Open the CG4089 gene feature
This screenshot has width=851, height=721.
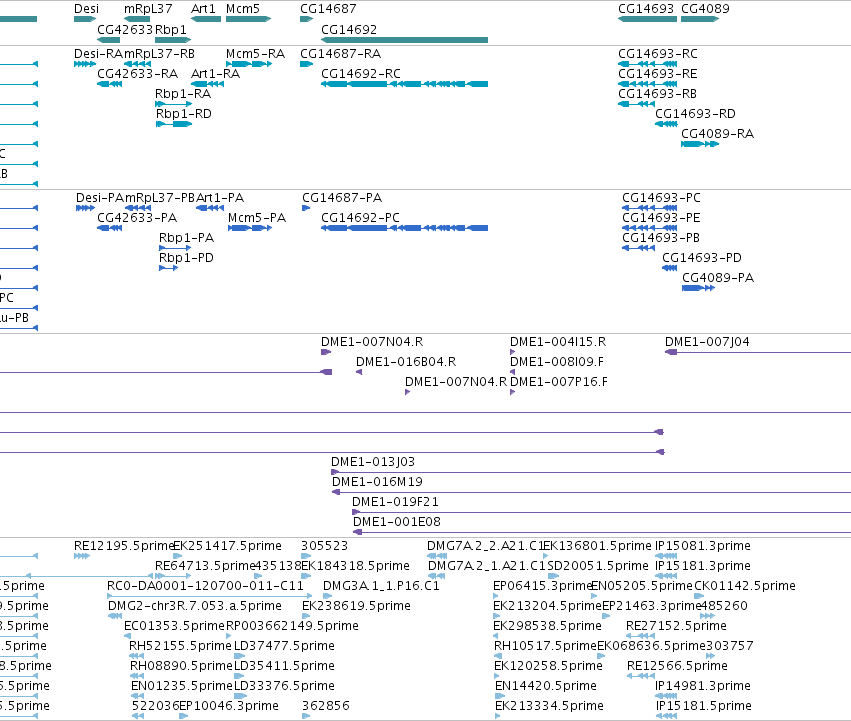700,19
